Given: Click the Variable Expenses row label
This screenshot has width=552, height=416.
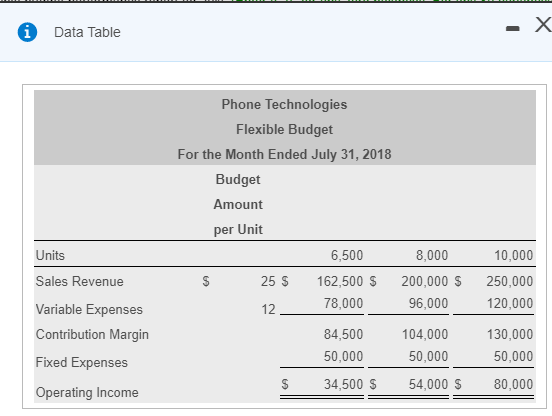Looking at the screenshot, I should coord(89,309).
